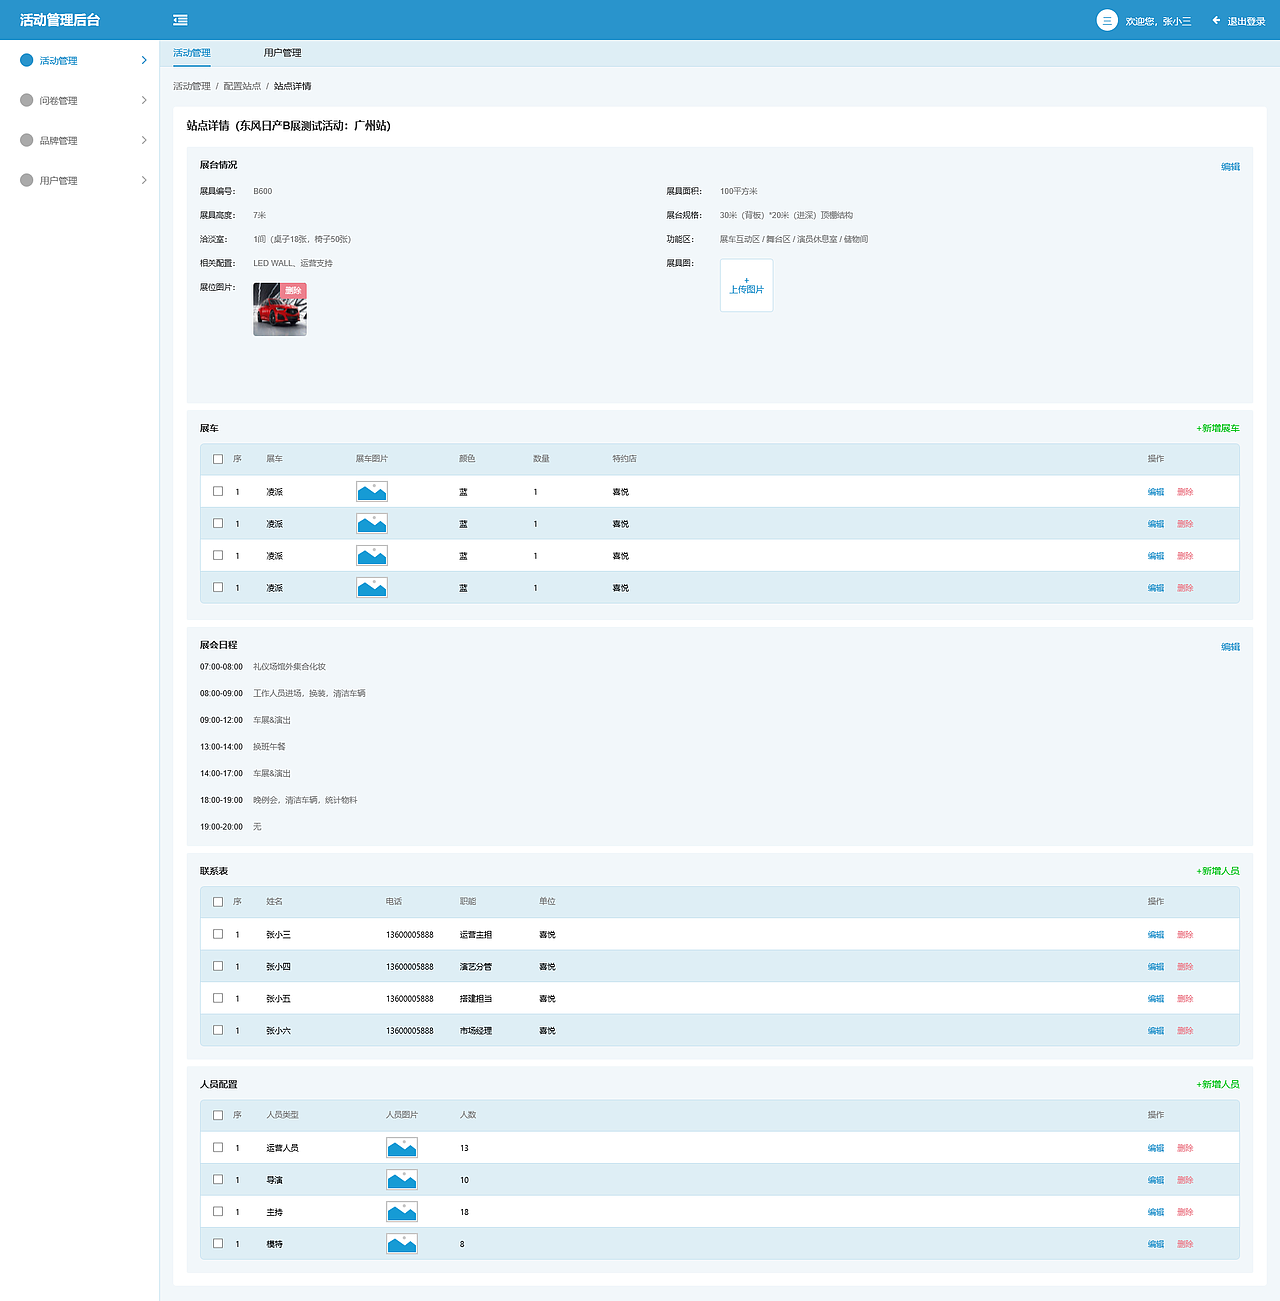The width and height of the screenshot is (1280, 1301).
Task: Switch to the 活动管理 top tab
Action: pyautogui.click(x=192, y=53)
